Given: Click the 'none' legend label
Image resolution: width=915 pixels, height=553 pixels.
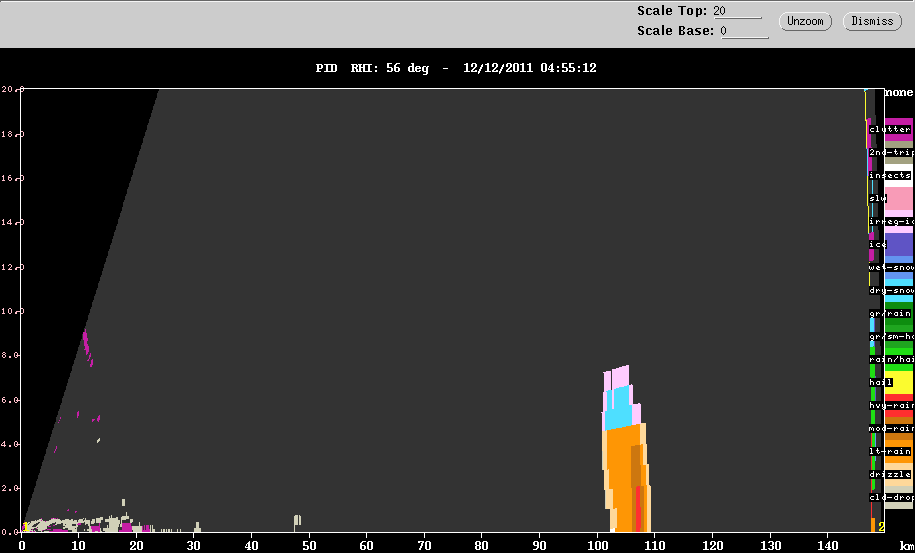Looking at the screenshot, I should coord(899,93).
